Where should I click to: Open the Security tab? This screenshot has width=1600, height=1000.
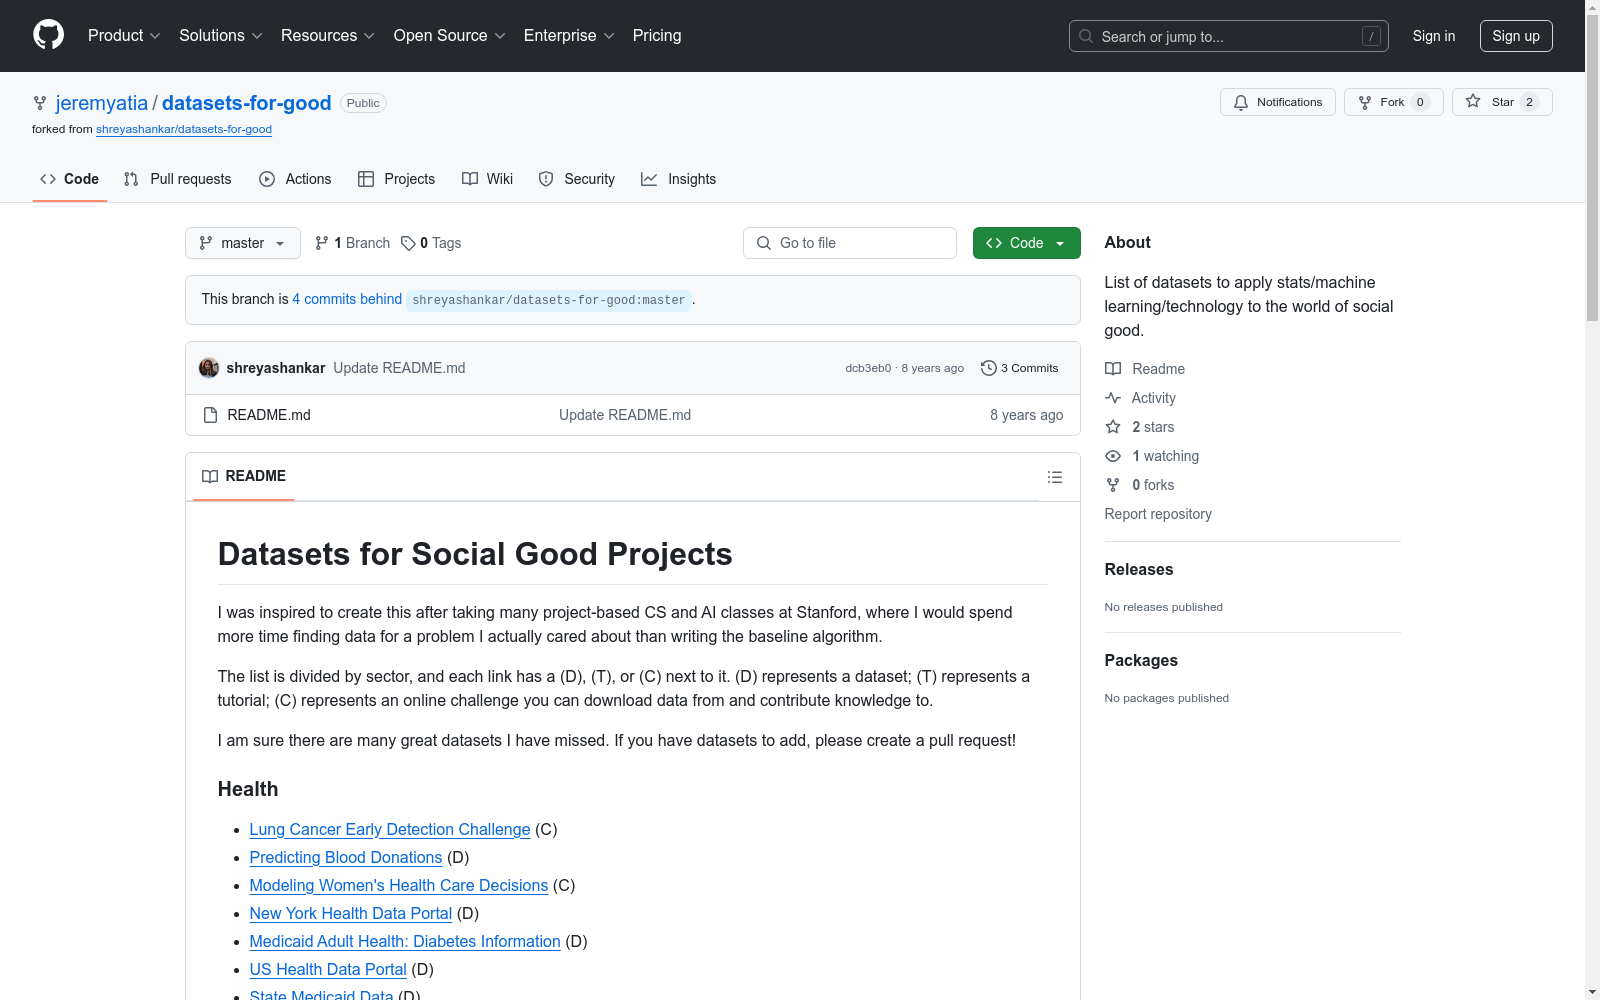click(x=577, y=179)
